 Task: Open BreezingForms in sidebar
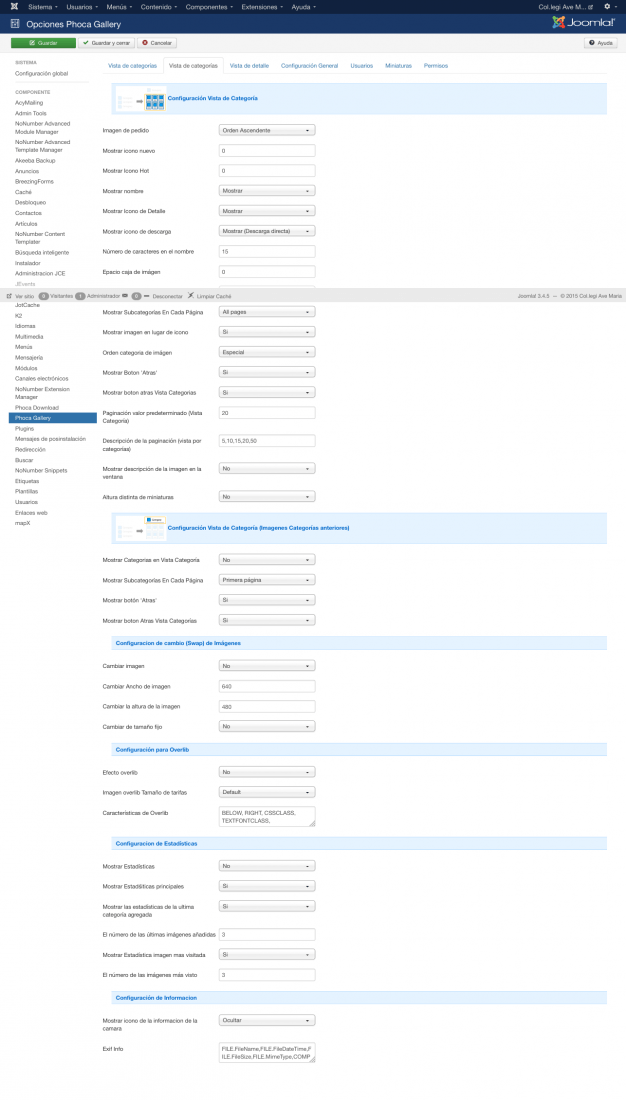(34, 182)
